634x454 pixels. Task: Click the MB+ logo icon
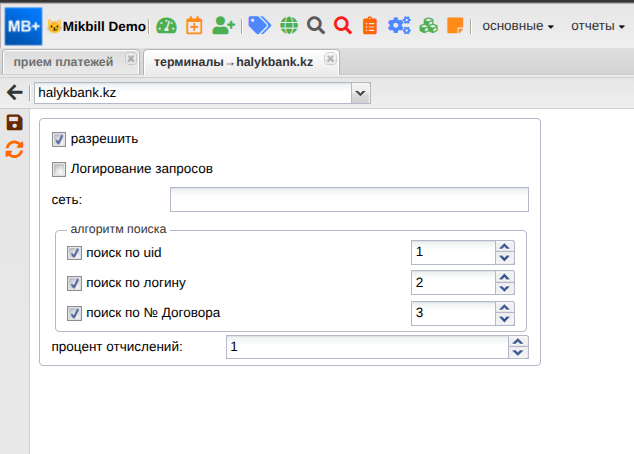(23, 26)
